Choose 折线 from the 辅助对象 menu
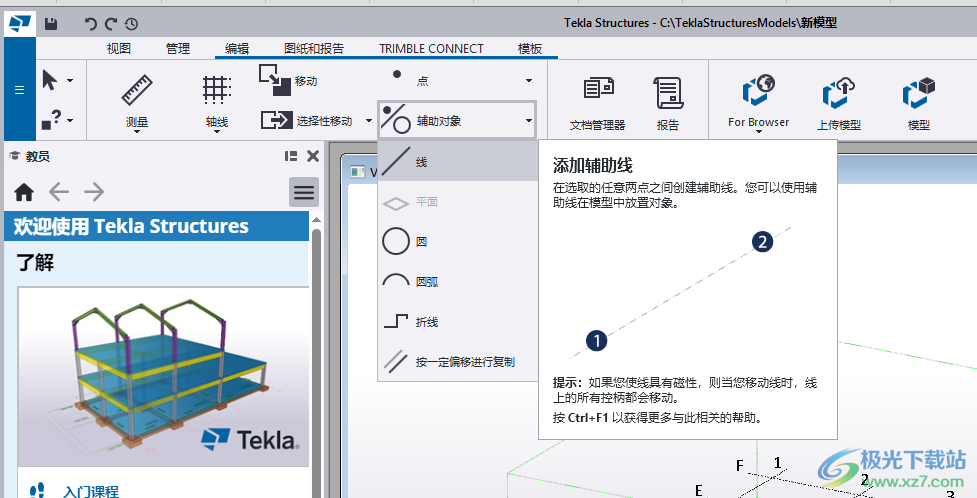 (x=458, y=322)
